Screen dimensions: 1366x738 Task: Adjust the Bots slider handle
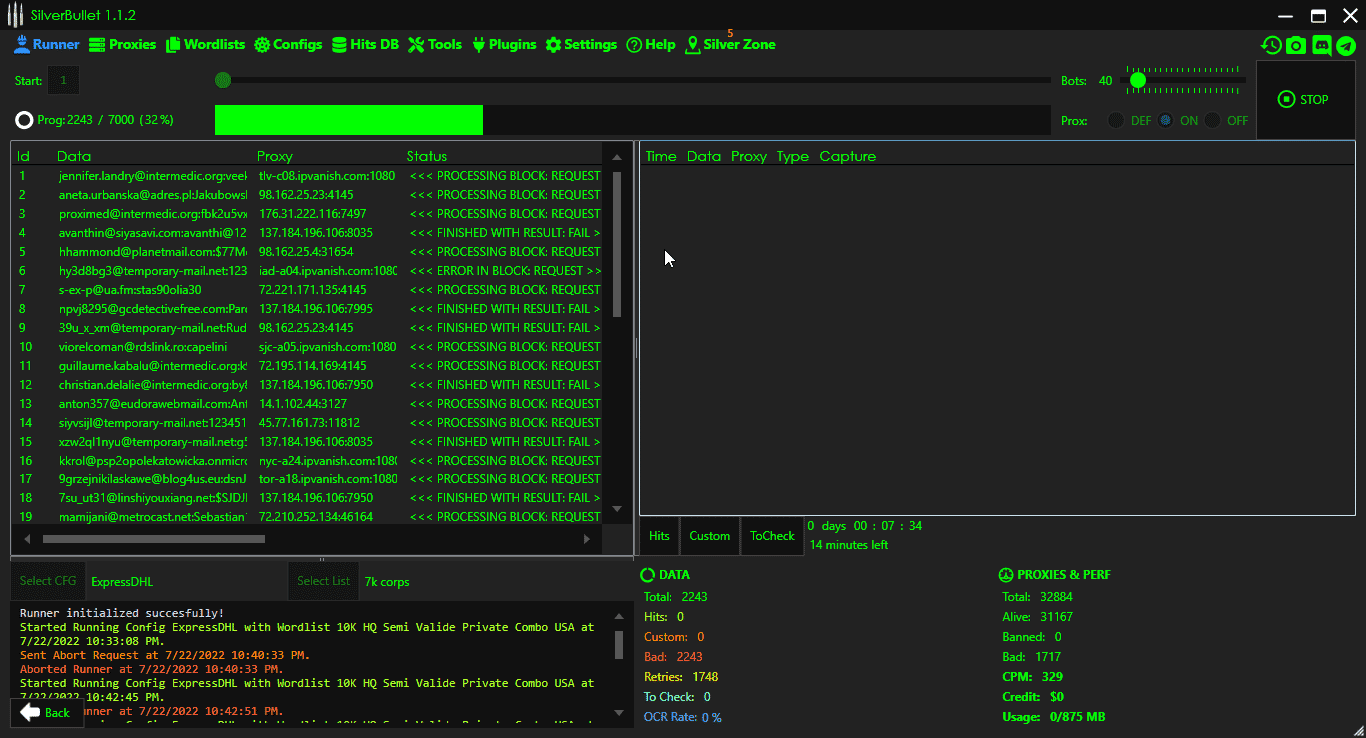(x=1137, y=80)
